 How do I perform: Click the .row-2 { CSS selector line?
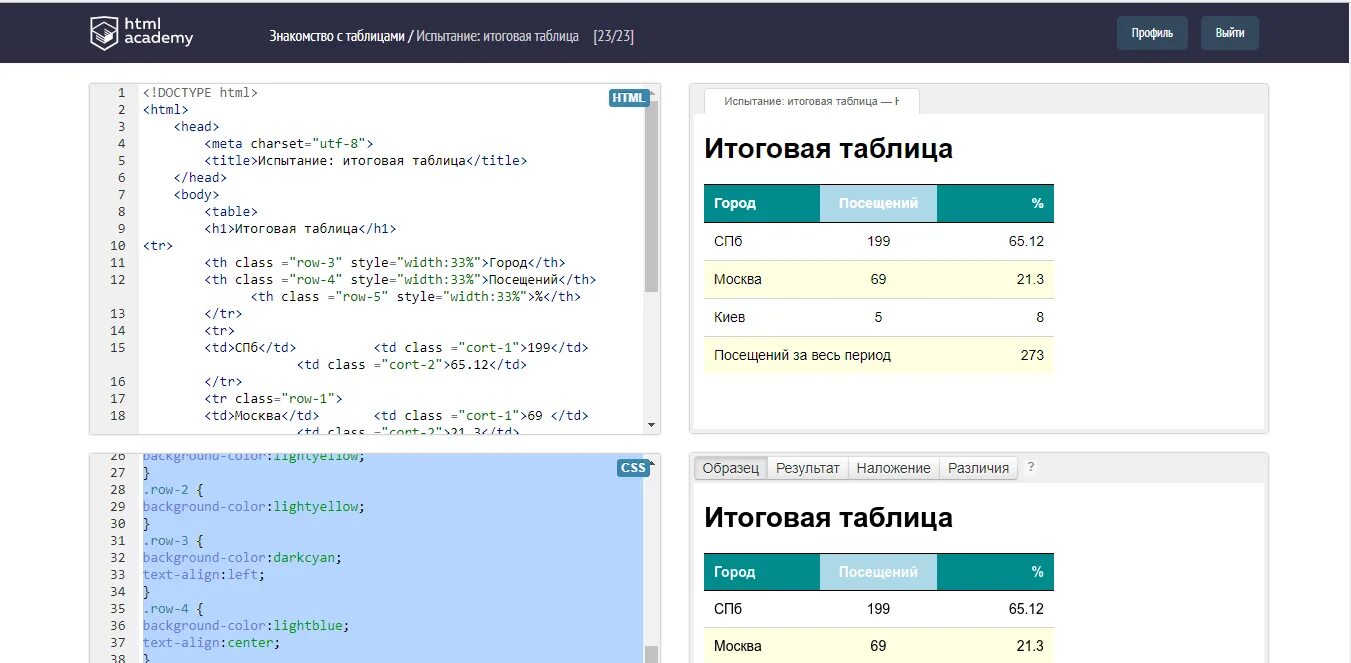click(173, 490)
